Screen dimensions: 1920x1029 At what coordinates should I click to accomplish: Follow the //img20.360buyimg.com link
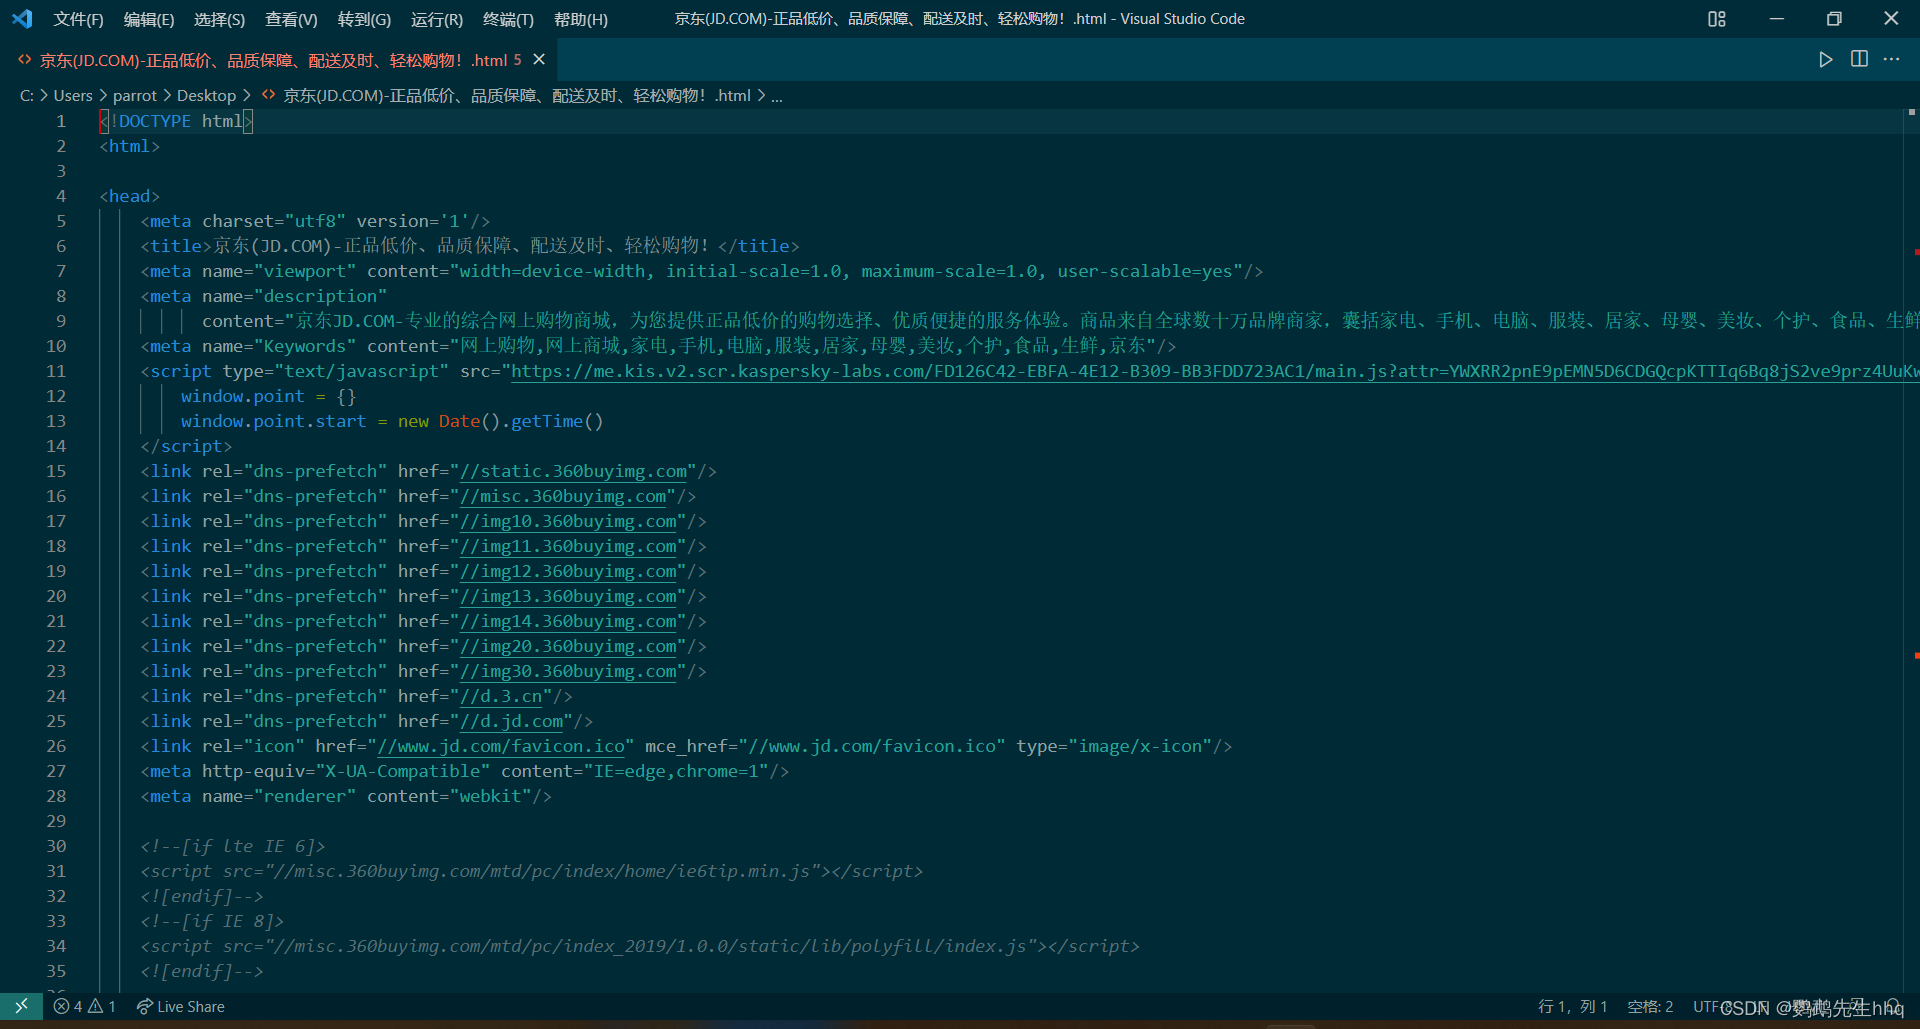pos(568,646)
